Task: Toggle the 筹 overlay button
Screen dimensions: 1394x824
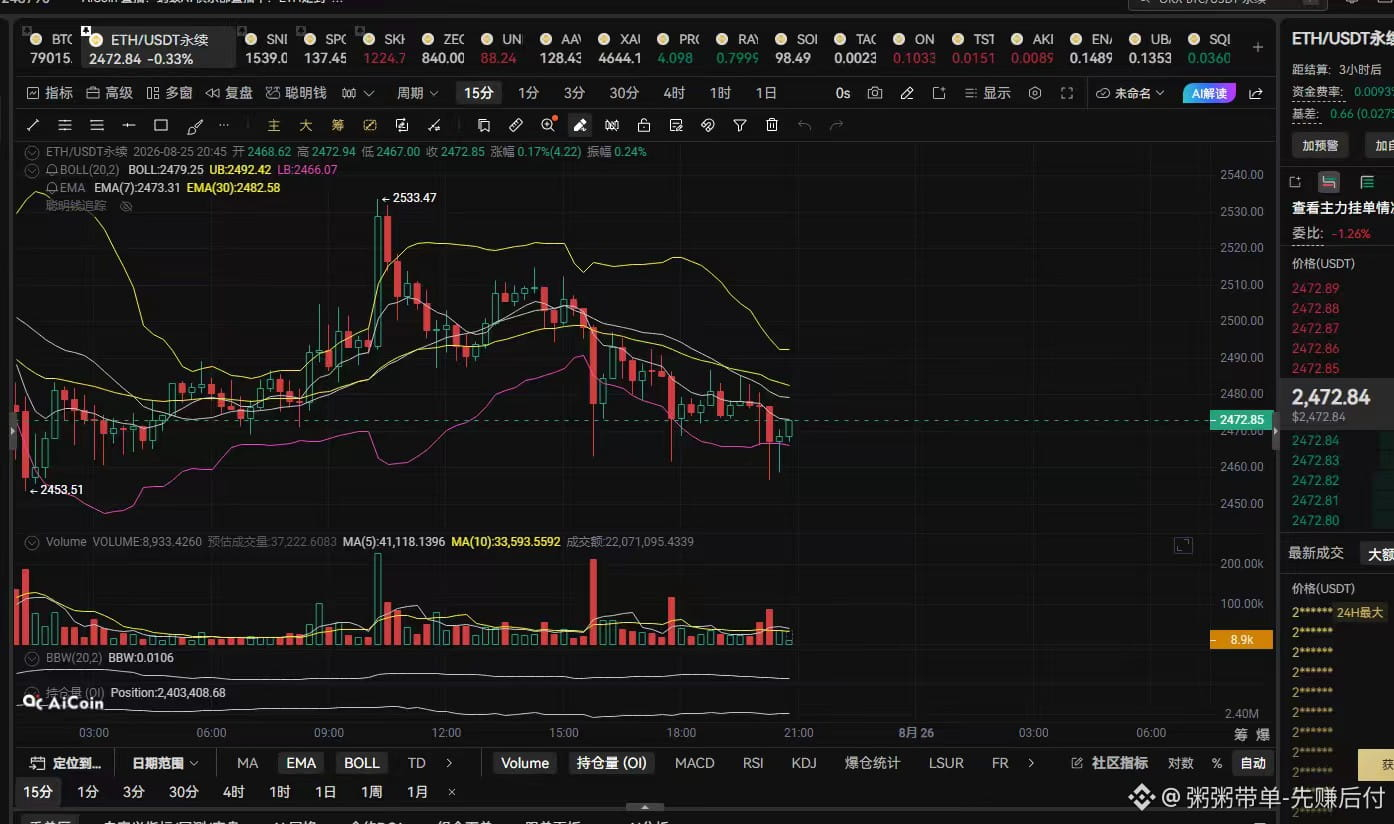Action: point(338,126)
